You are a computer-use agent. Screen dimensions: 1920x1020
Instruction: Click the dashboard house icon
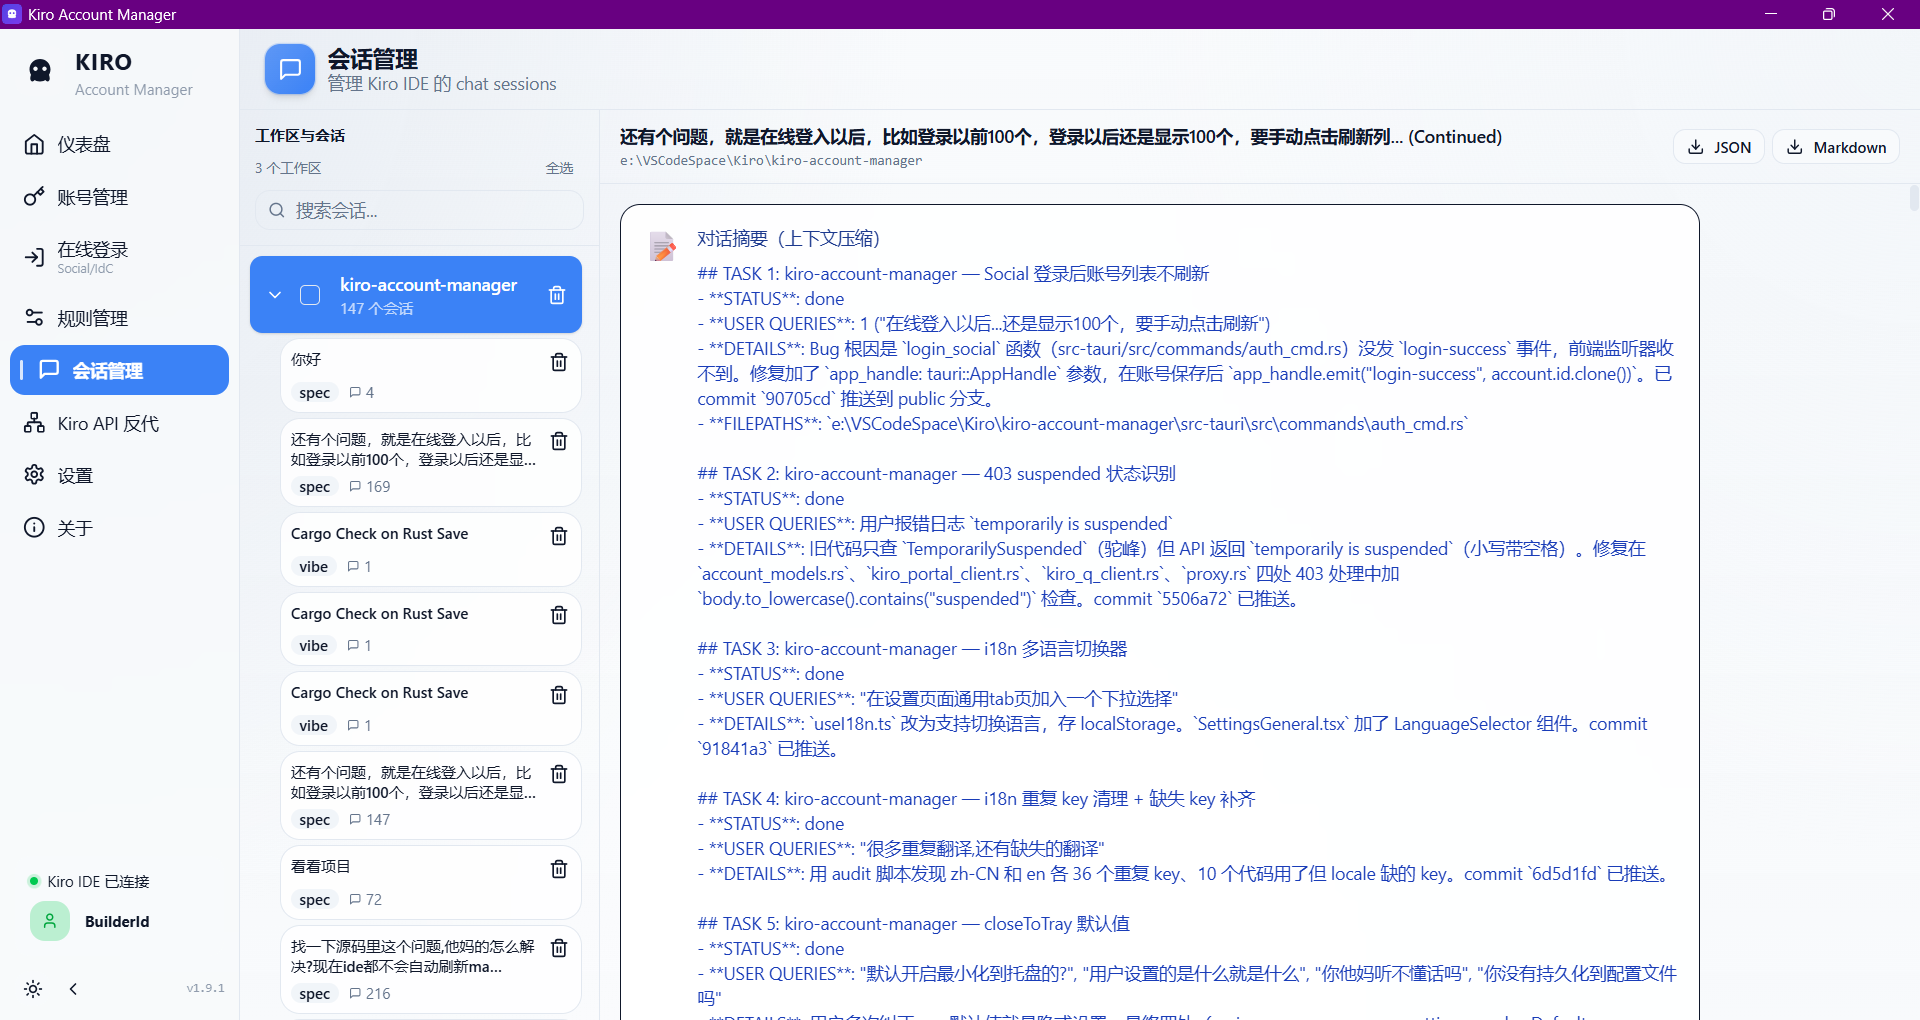pos(34,144)
